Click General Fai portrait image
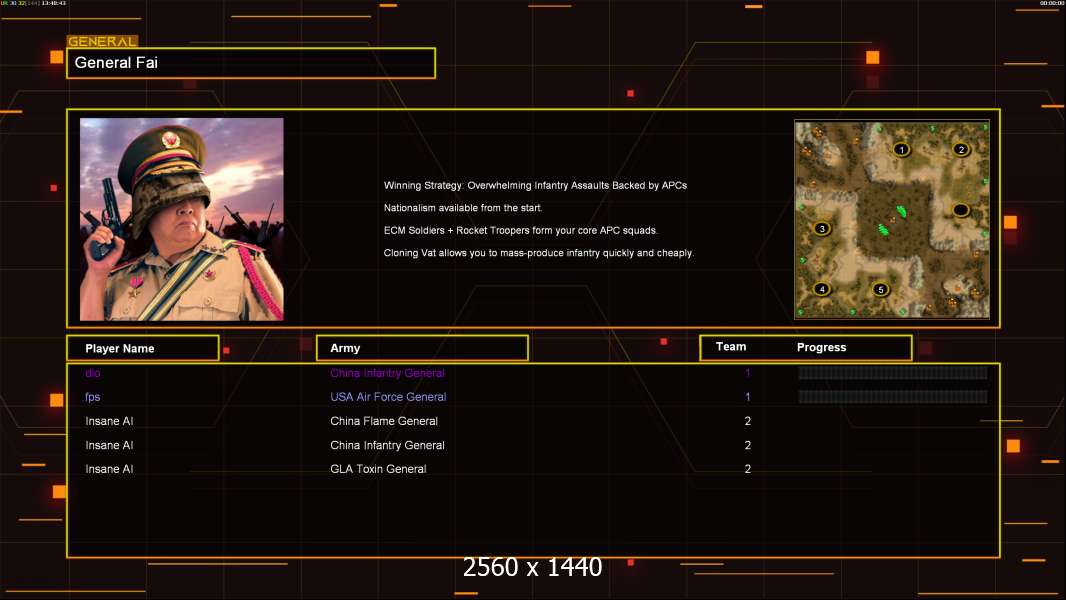This screenshot has height=600, width=1066. [182, 219]
